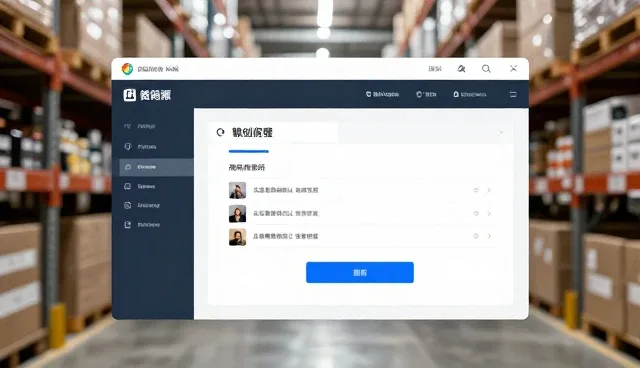640x368 pixels.
Task: Click the document-with-arrow icon in the sidebar
Action: pyautogui.click(x=128, y=225)
